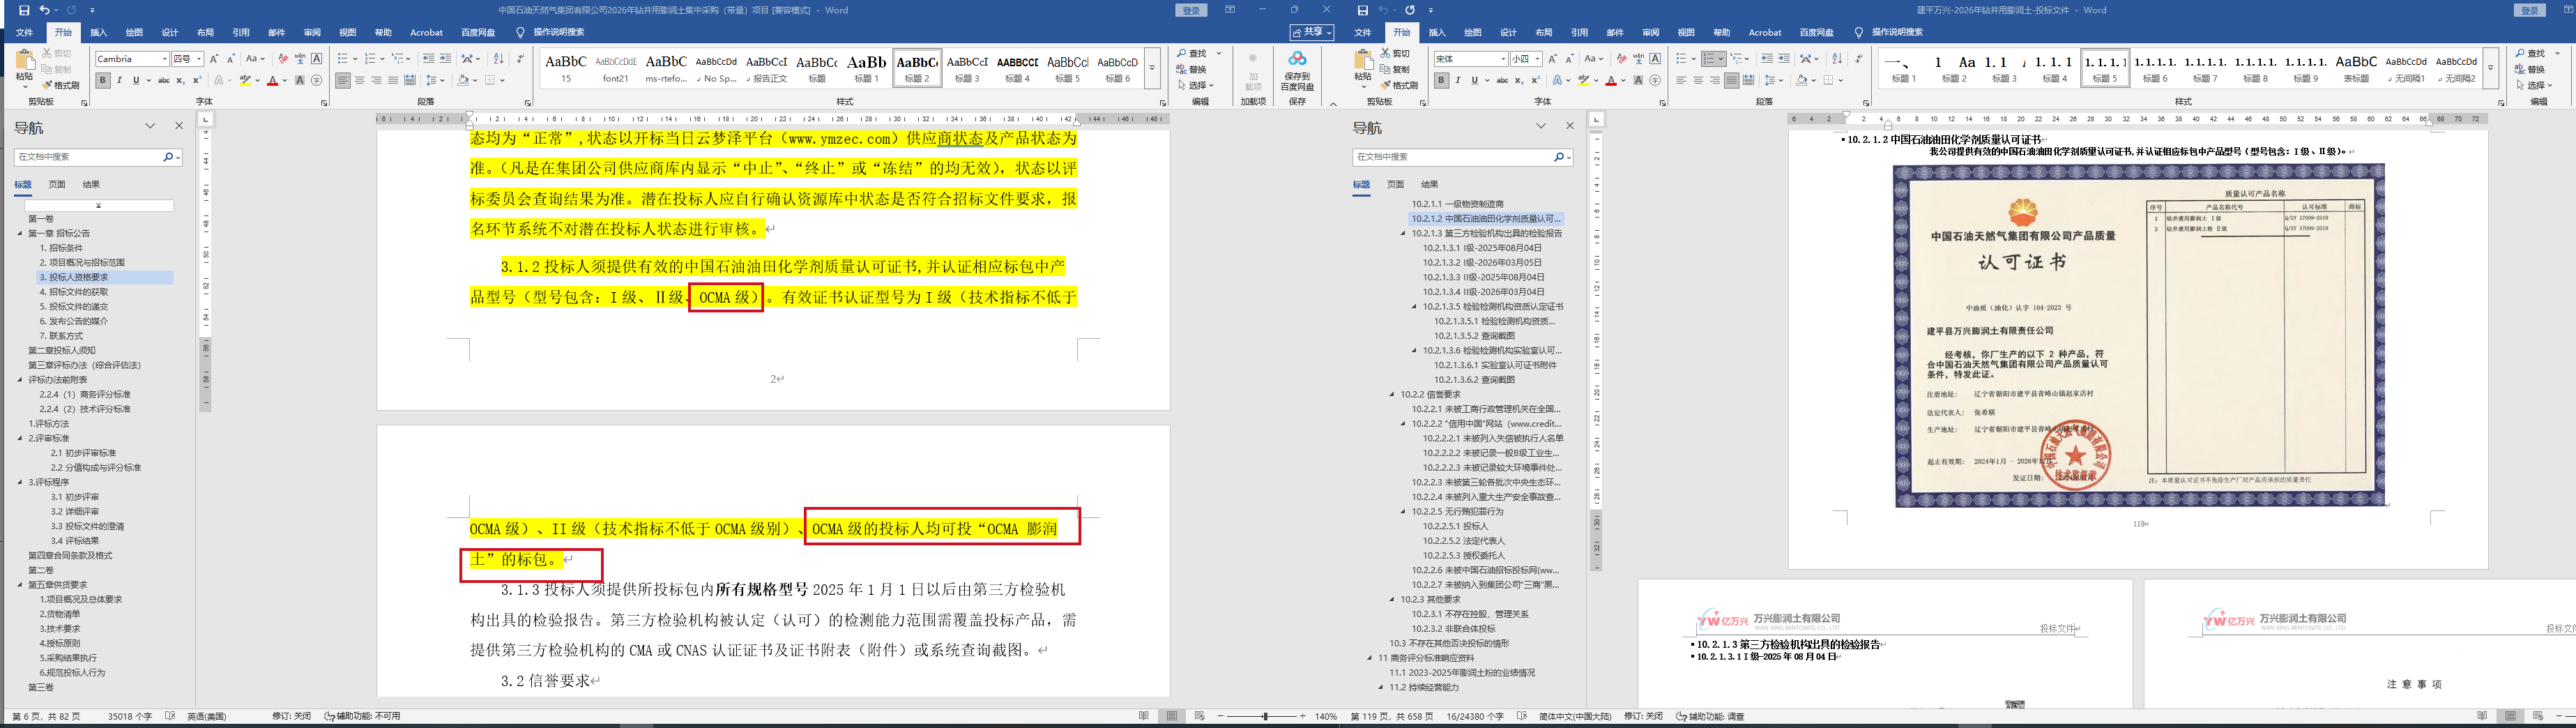Toggle Character Shading in the right window ribbon
The image size is (2576, 728).
(1638, 80)
